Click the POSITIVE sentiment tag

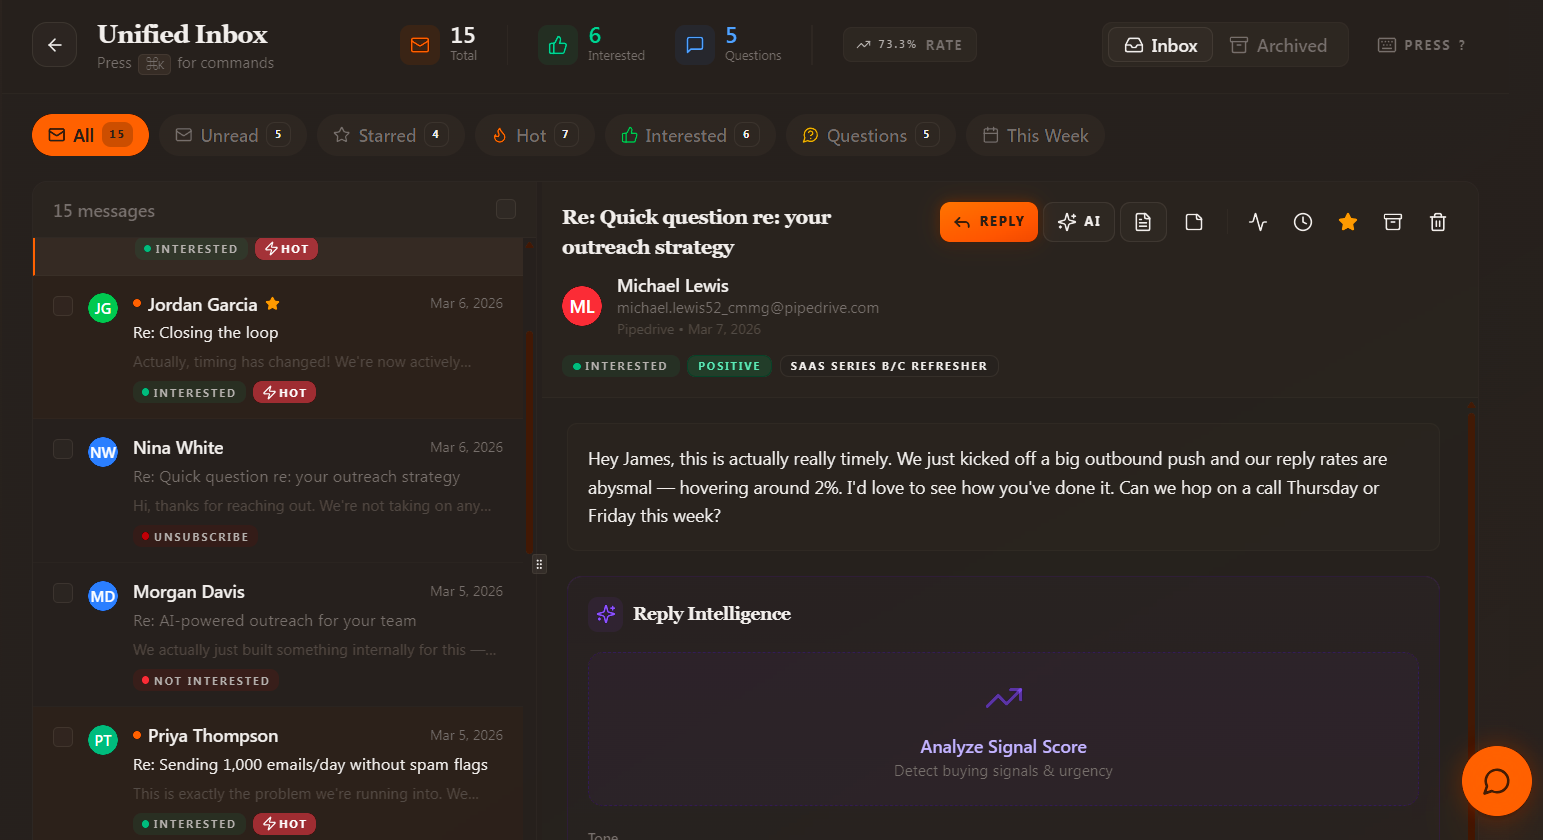tap(729, 366)
